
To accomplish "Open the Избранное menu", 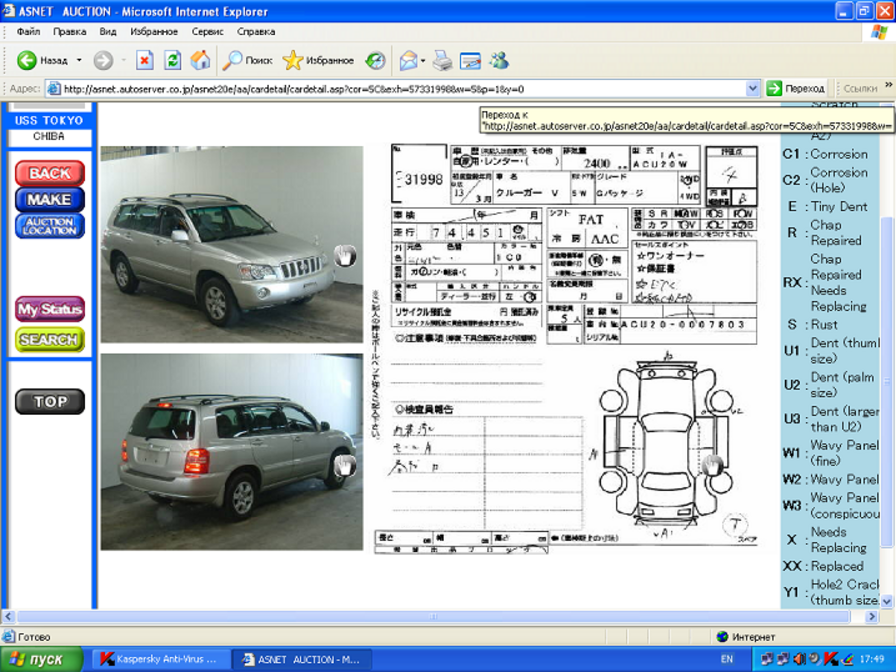I will pyautogui.click(x=154, y=31).
